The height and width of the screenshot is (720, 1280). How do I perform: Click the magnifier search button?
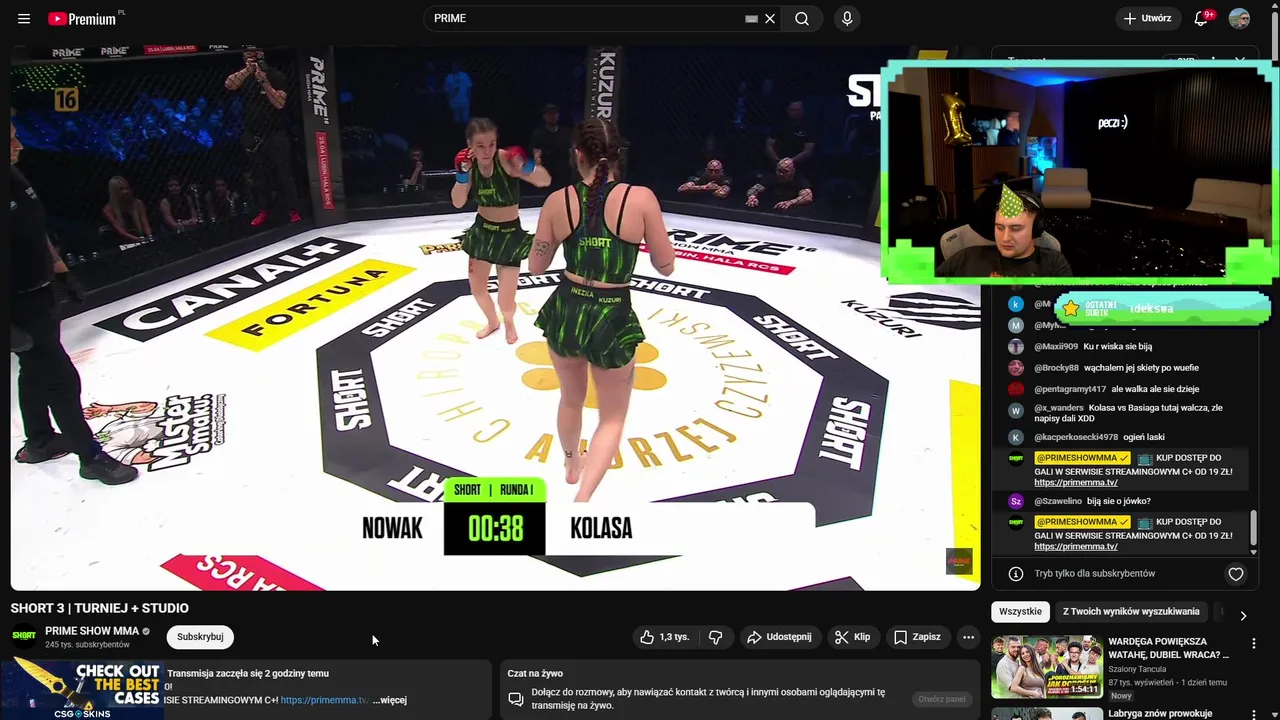[x=802, y=18]
